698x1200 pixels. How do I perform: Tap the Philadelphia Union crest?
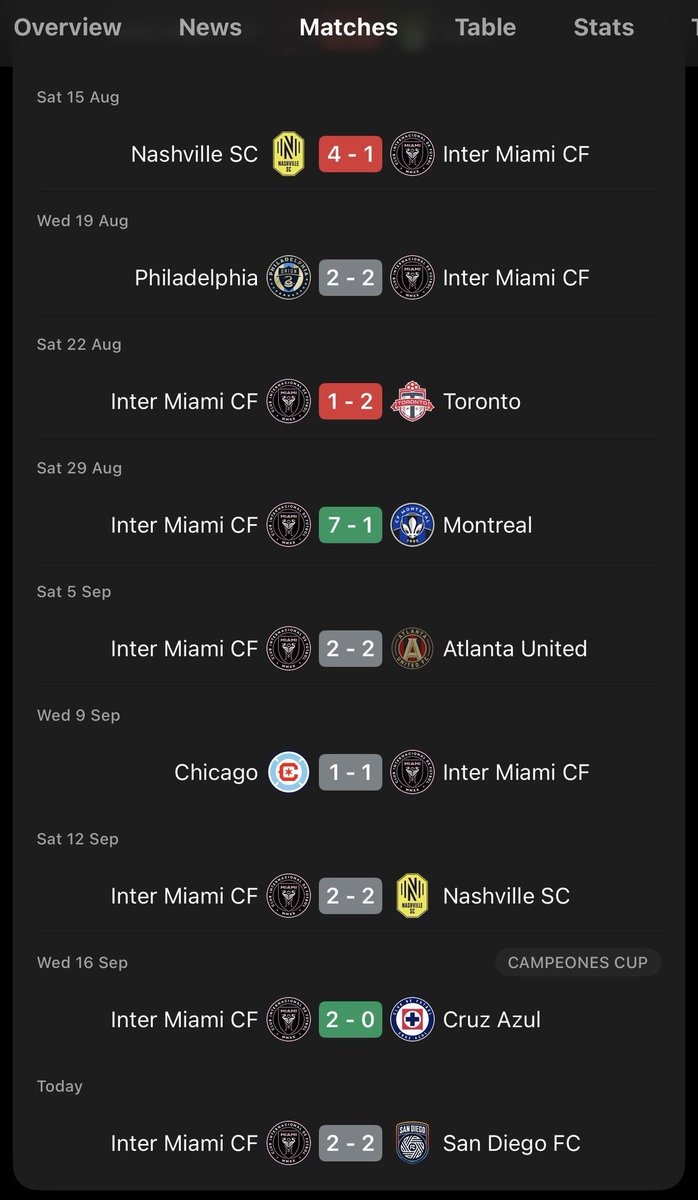click(x=289, y=278)
